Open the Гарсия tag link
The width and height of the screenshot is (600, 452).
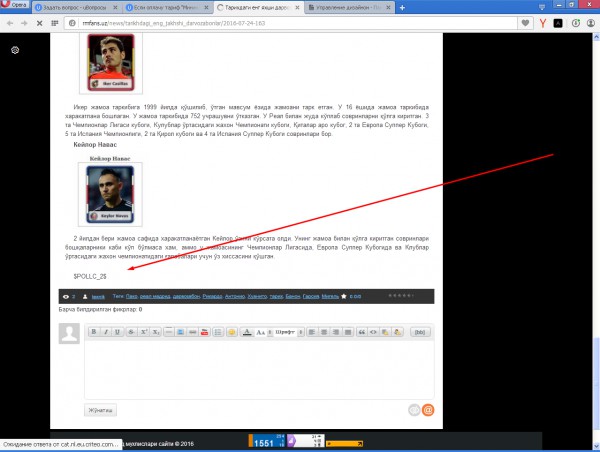(x=311, y=296)
